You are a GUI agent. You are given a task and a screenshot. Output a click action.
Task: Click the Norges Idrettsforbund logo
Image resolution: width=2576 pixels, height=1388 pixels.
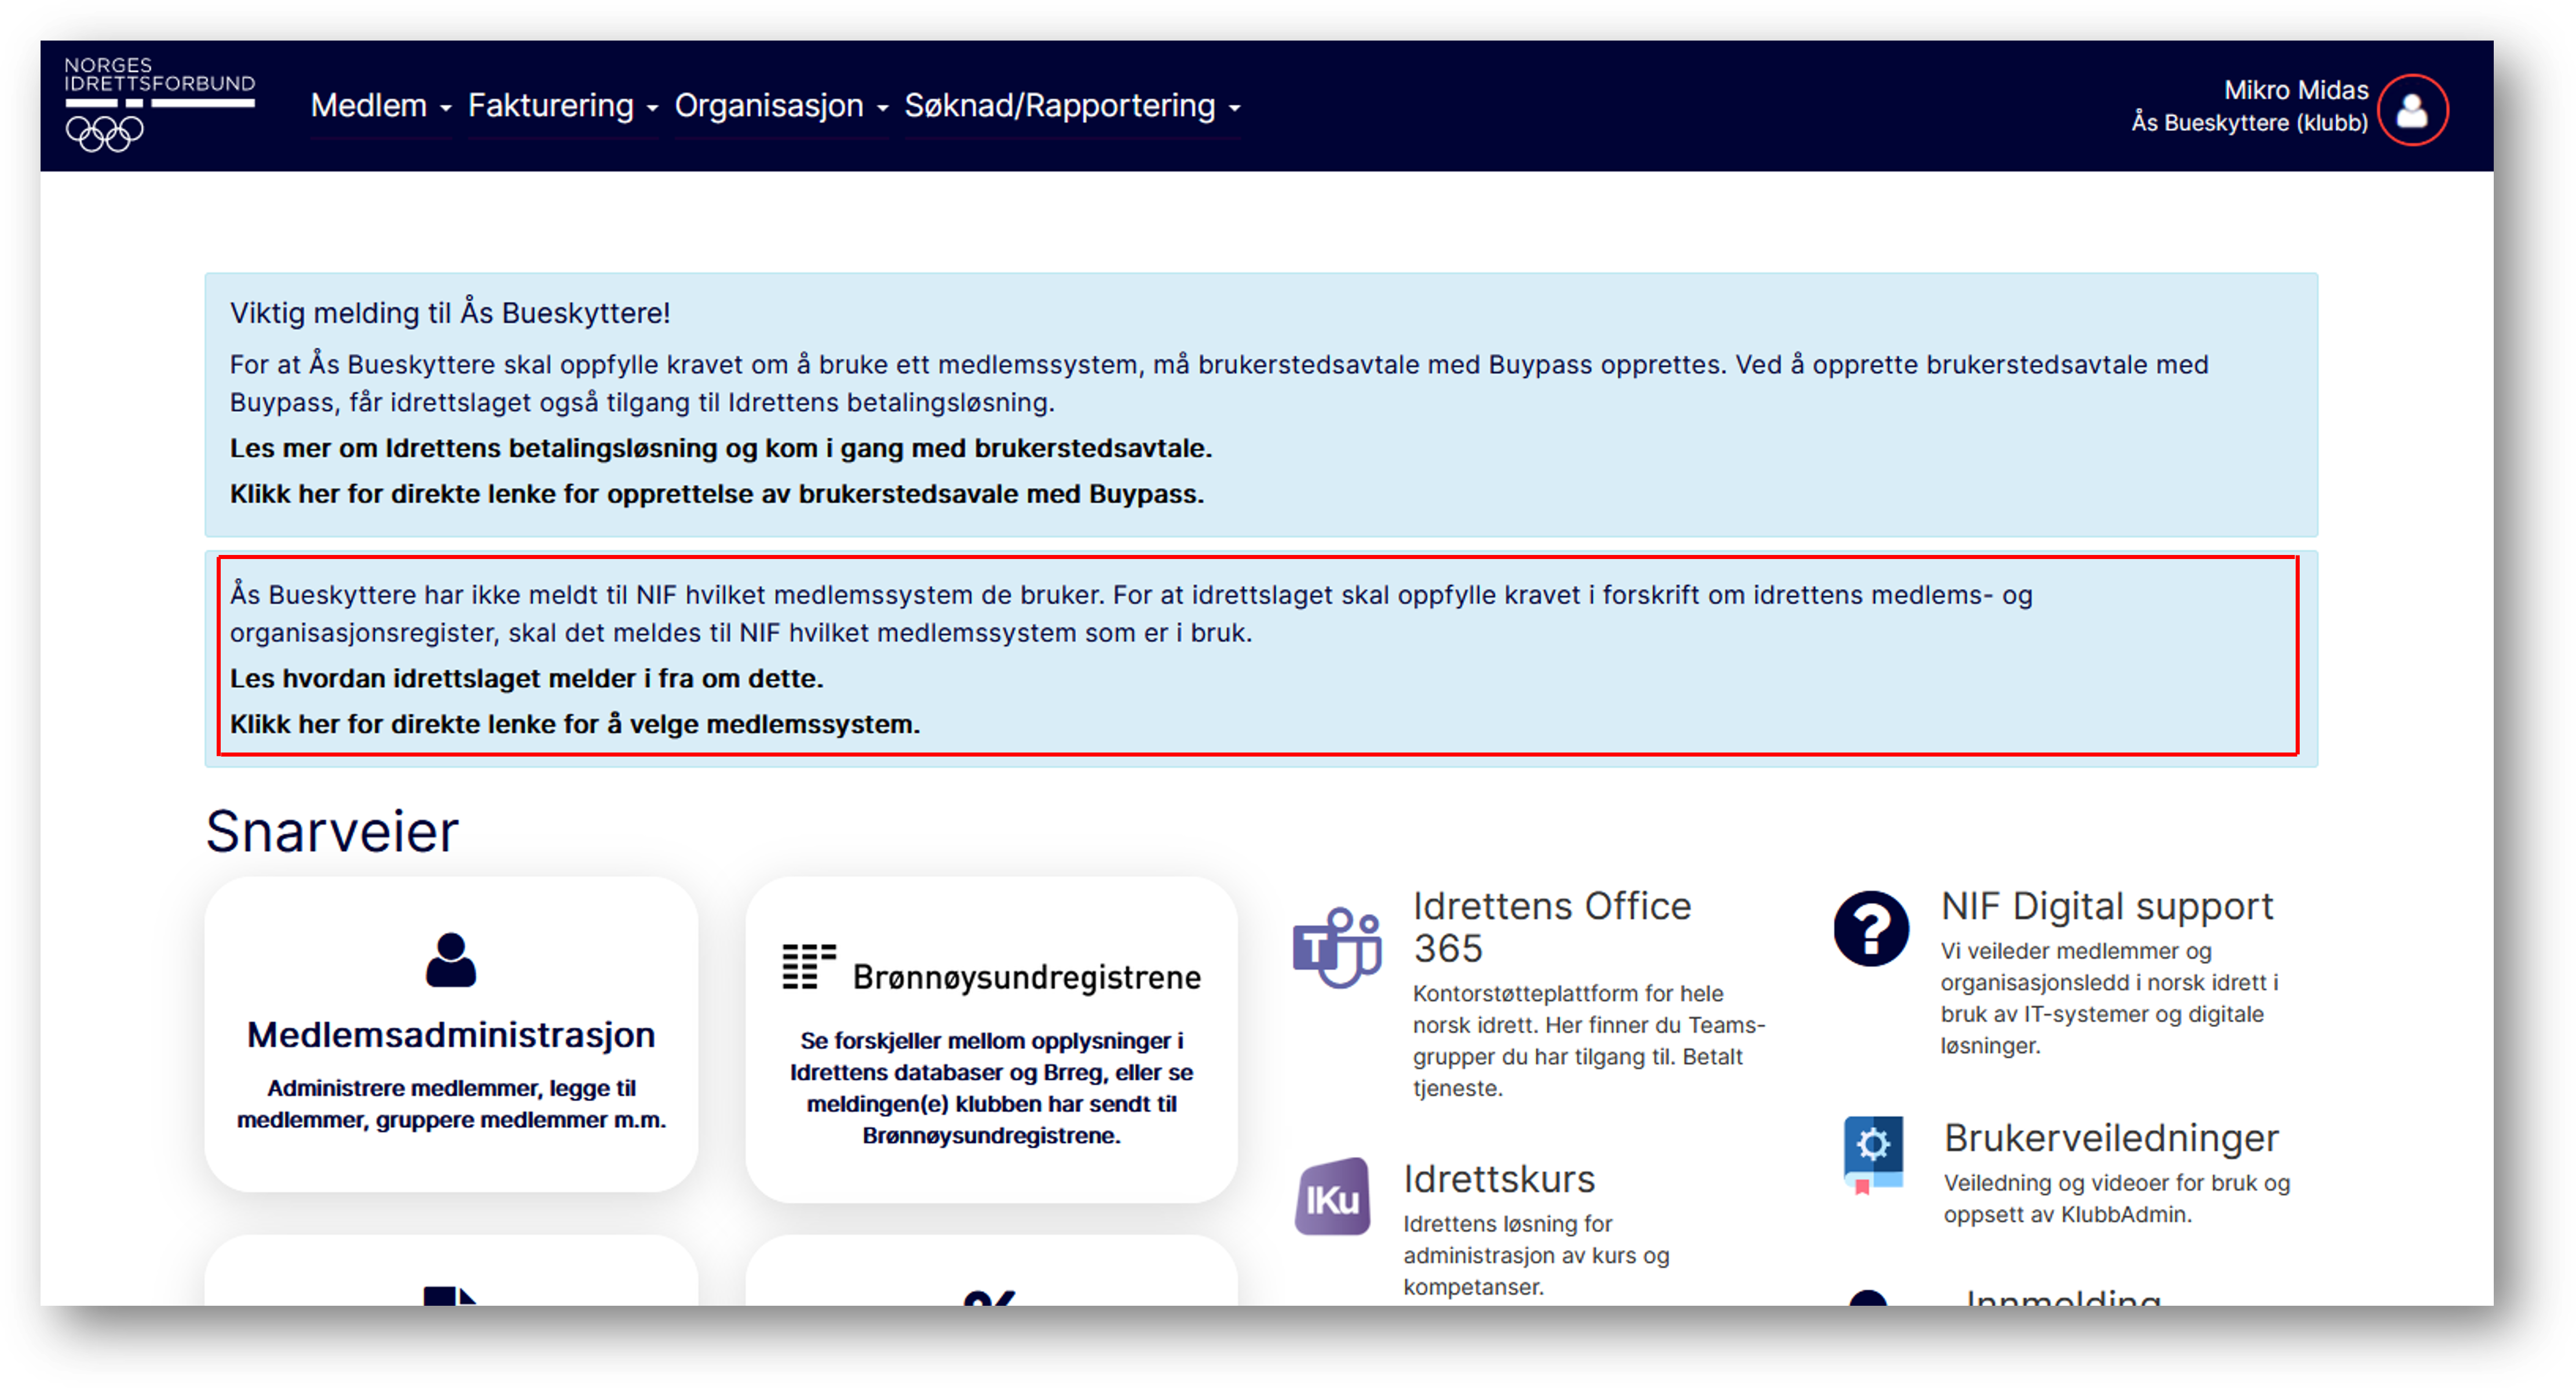159,104
